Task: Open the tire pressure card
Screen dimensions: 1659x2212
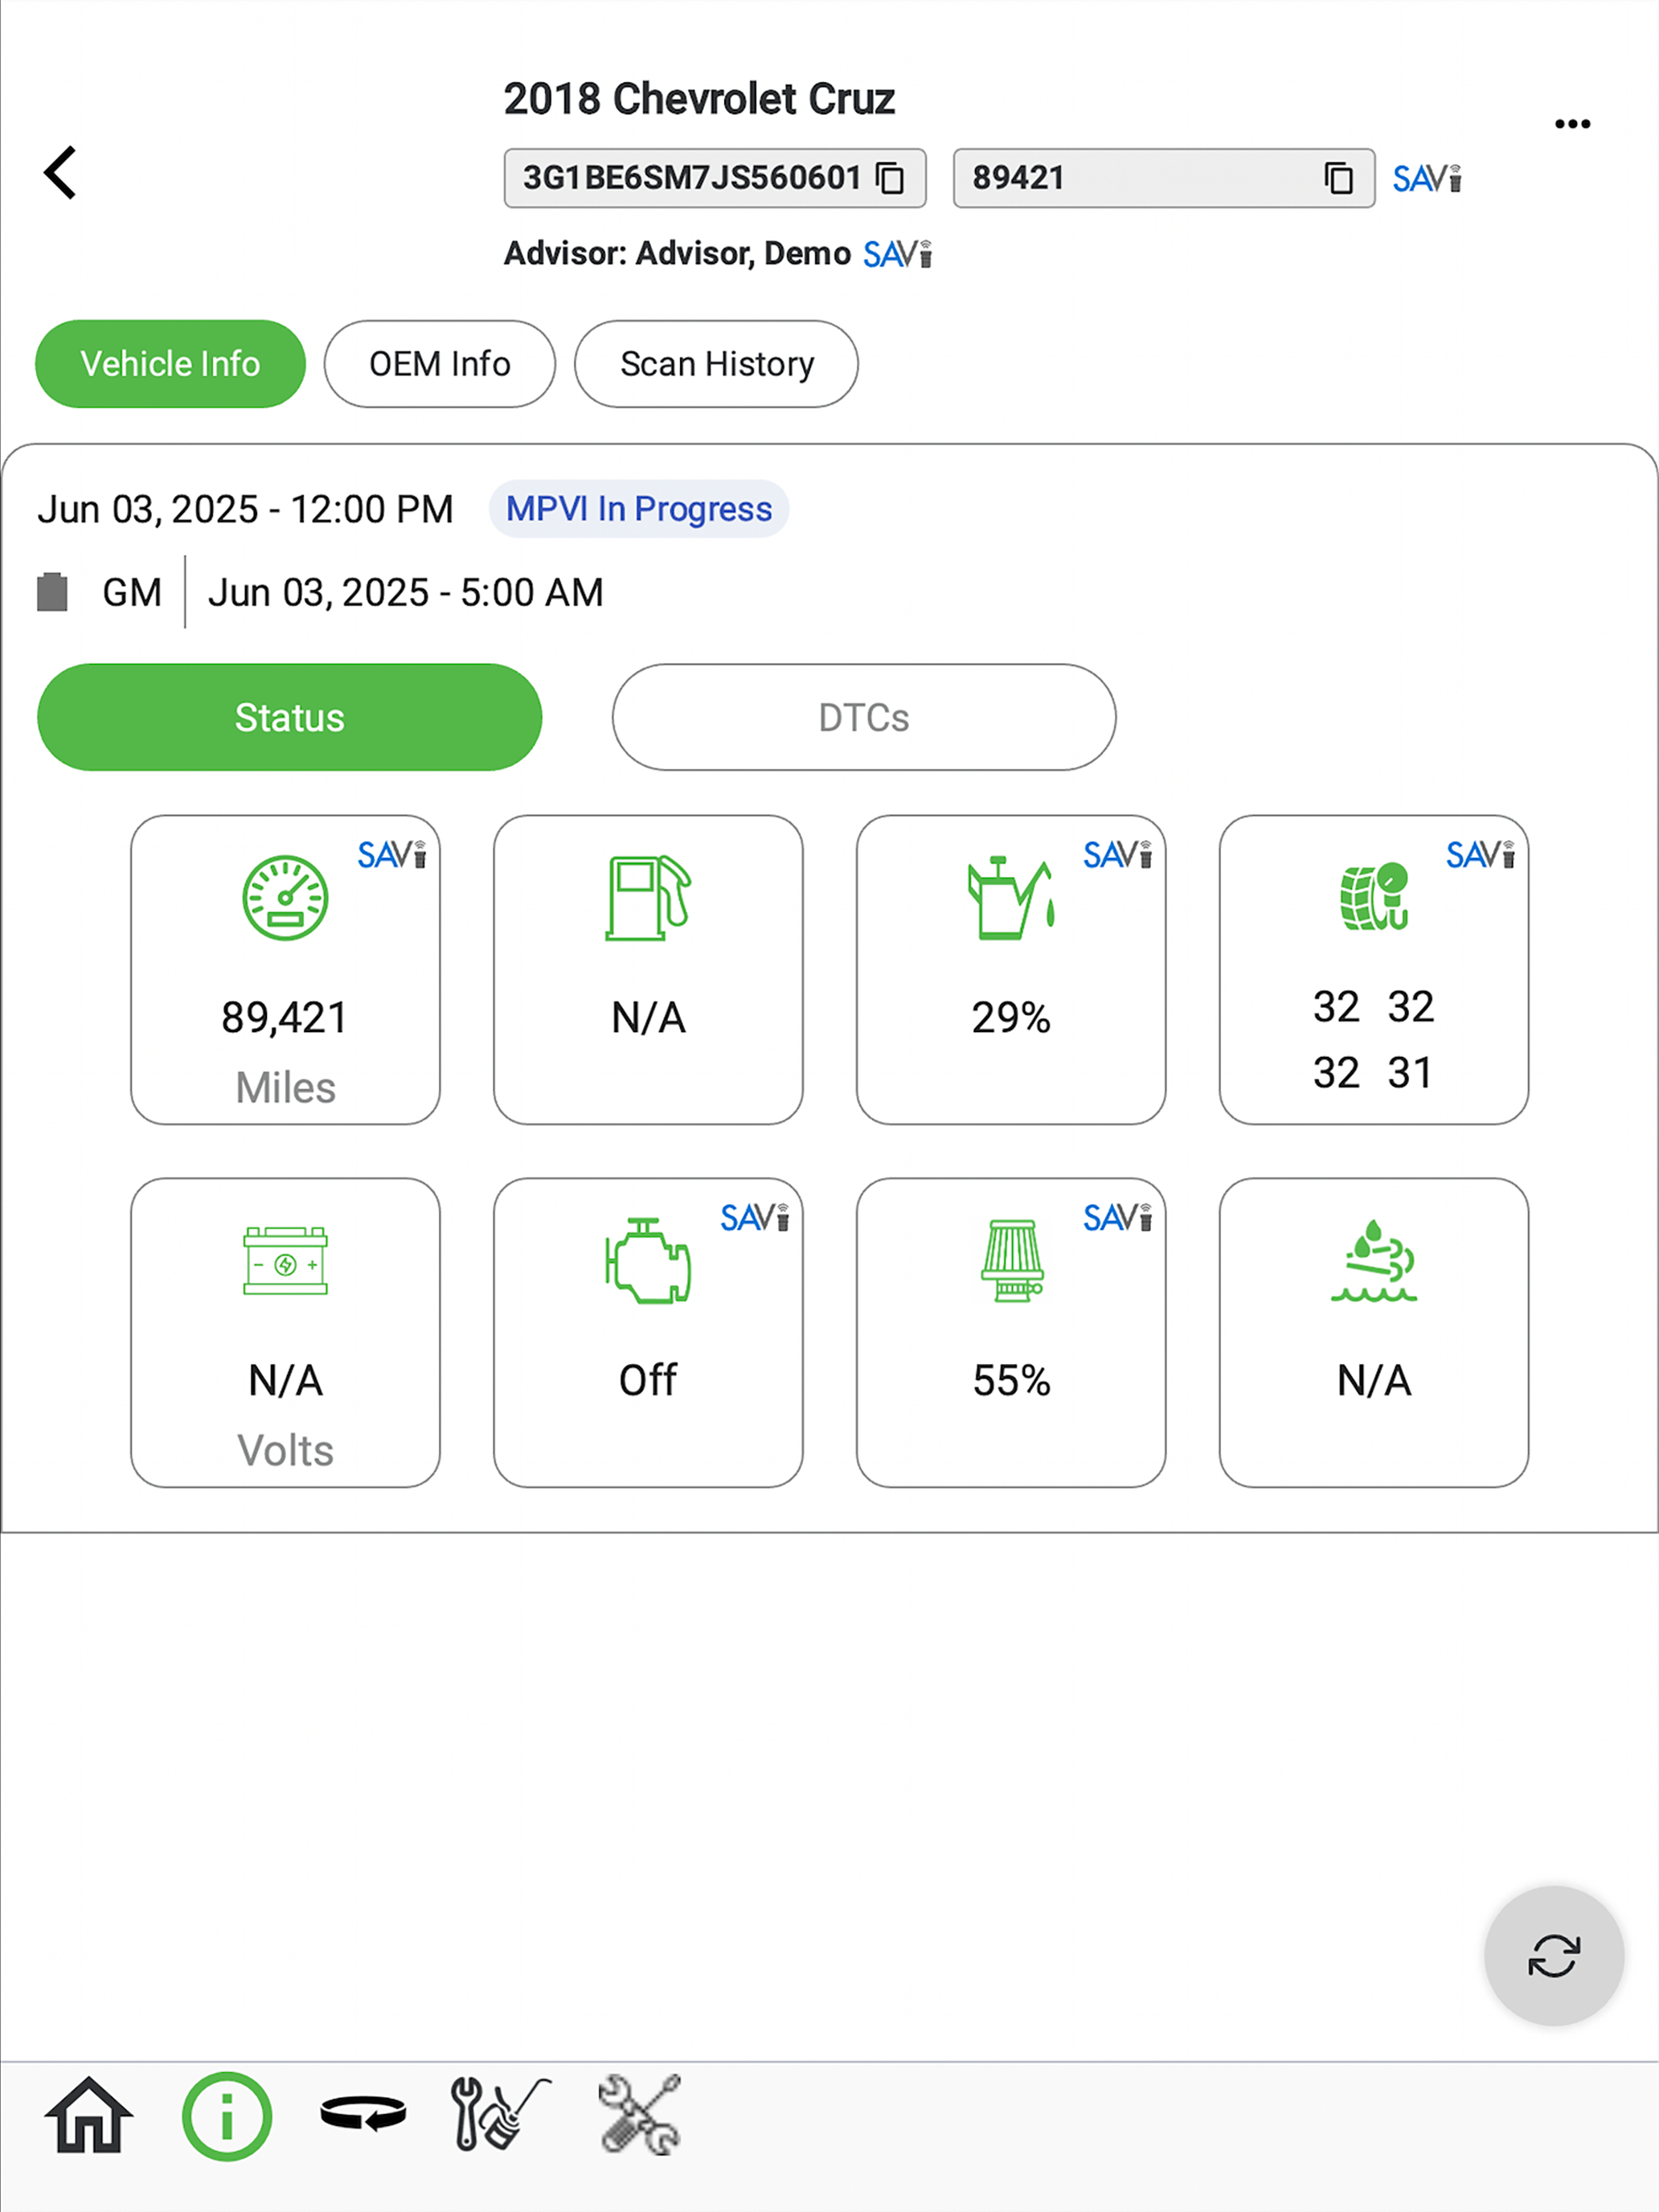Action: click(1374, 969)
